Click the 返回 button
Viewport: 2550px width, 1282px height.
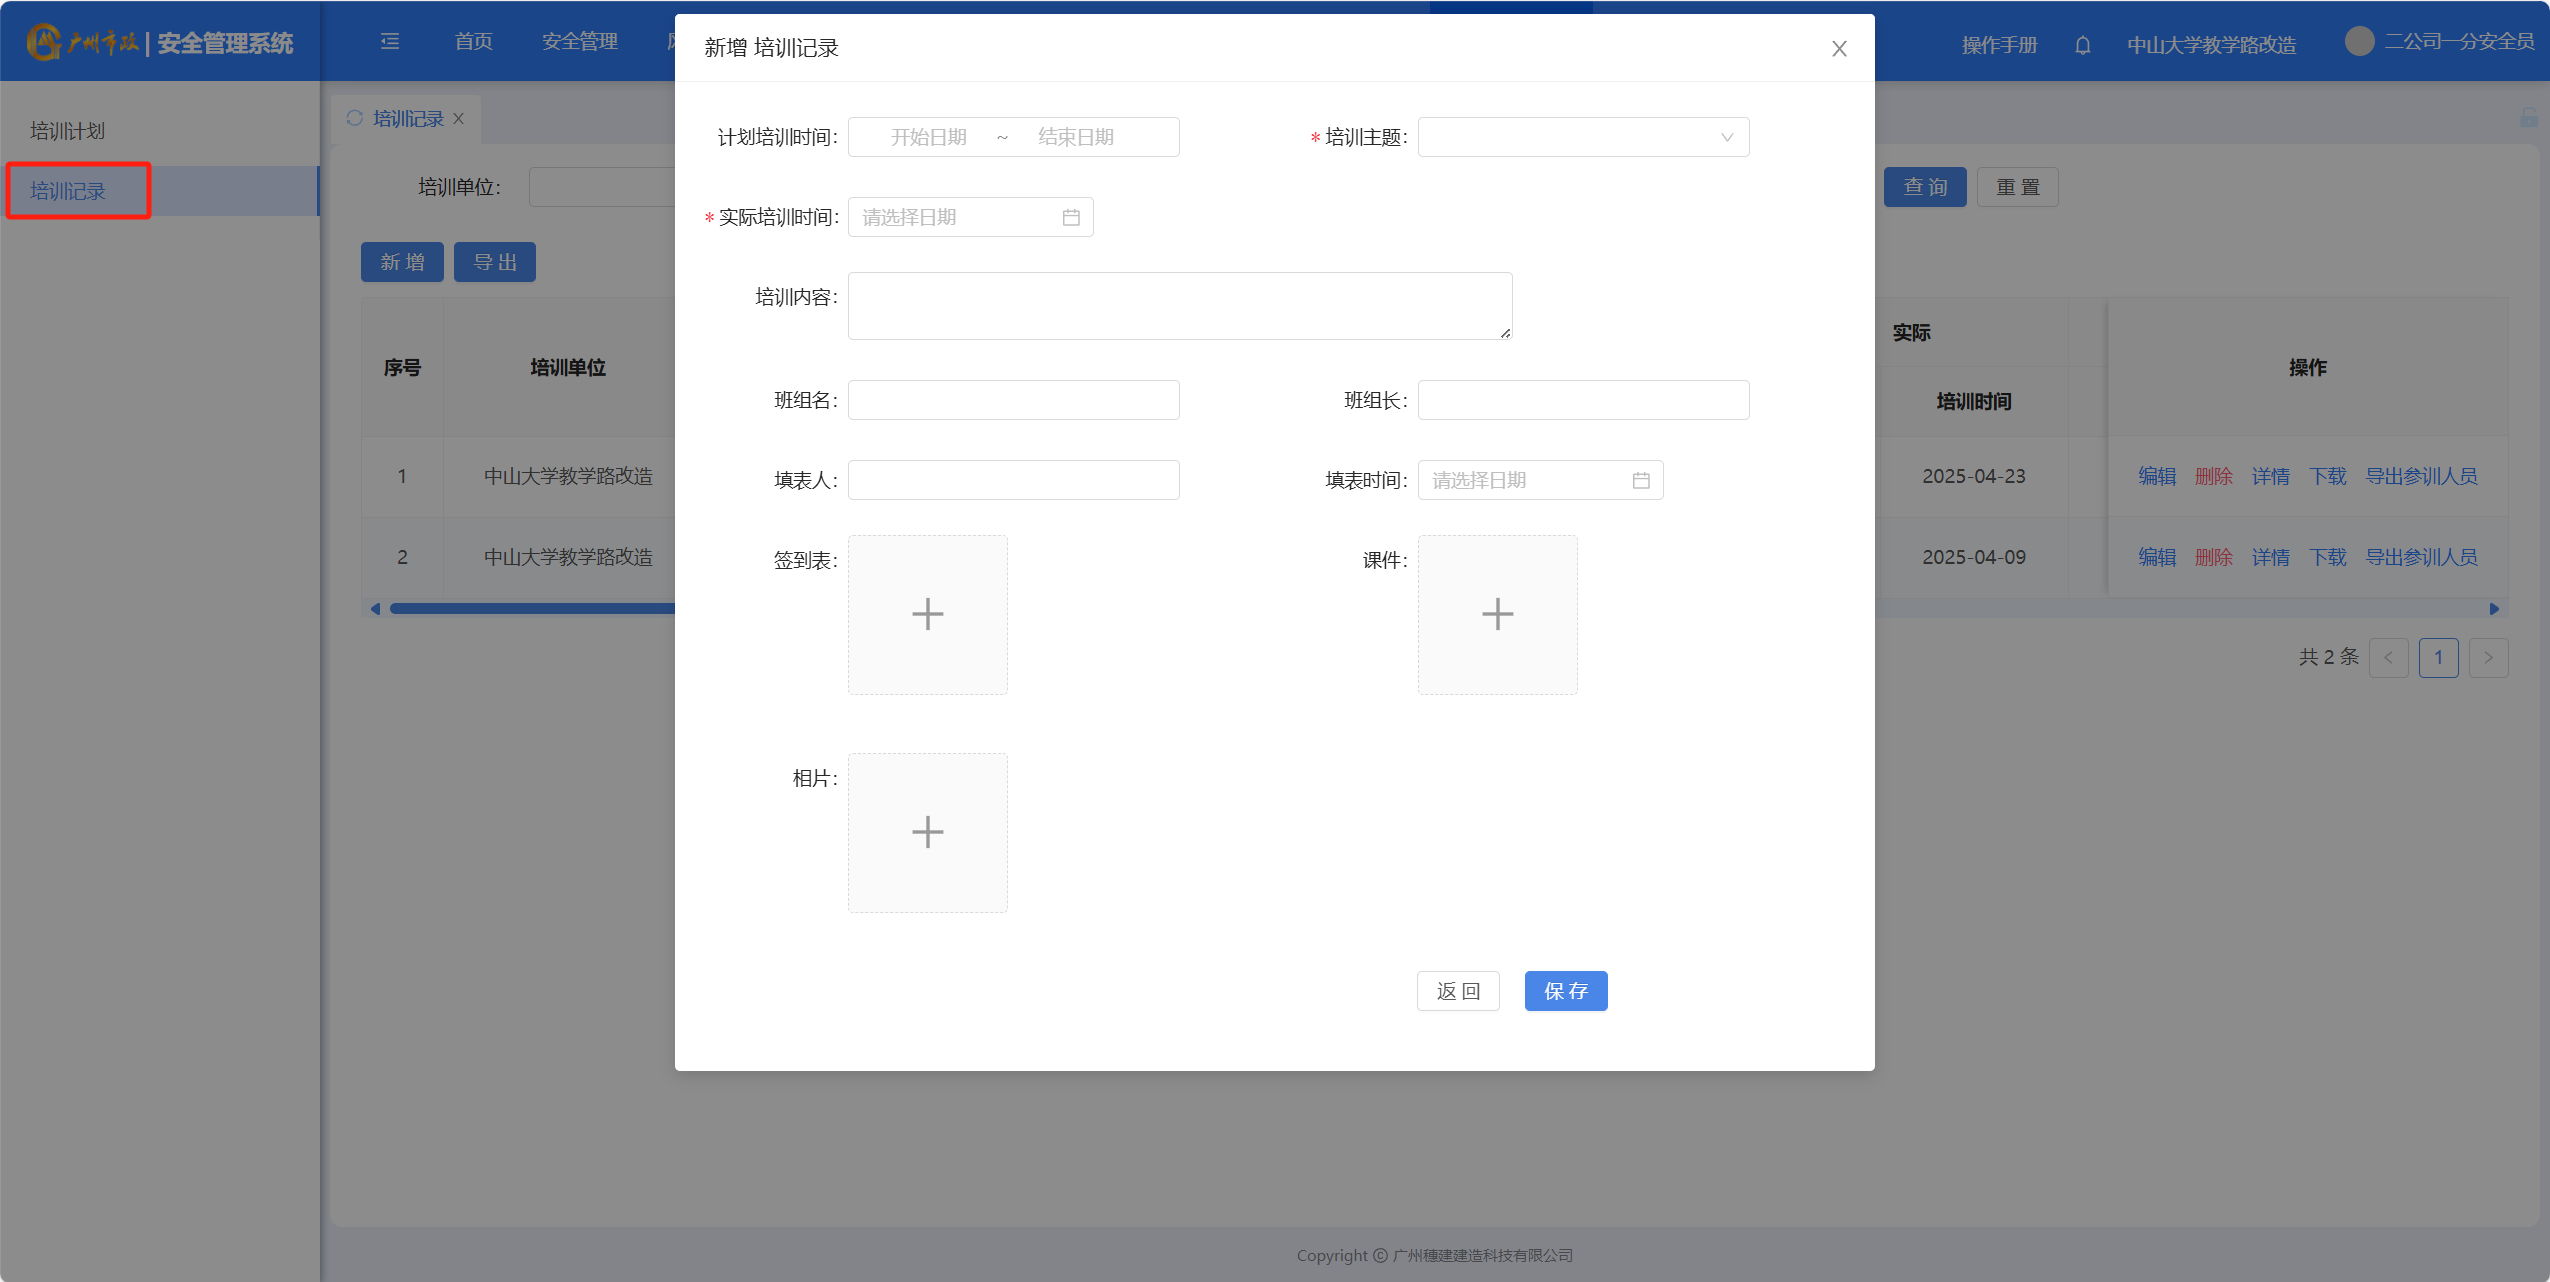1457,991
